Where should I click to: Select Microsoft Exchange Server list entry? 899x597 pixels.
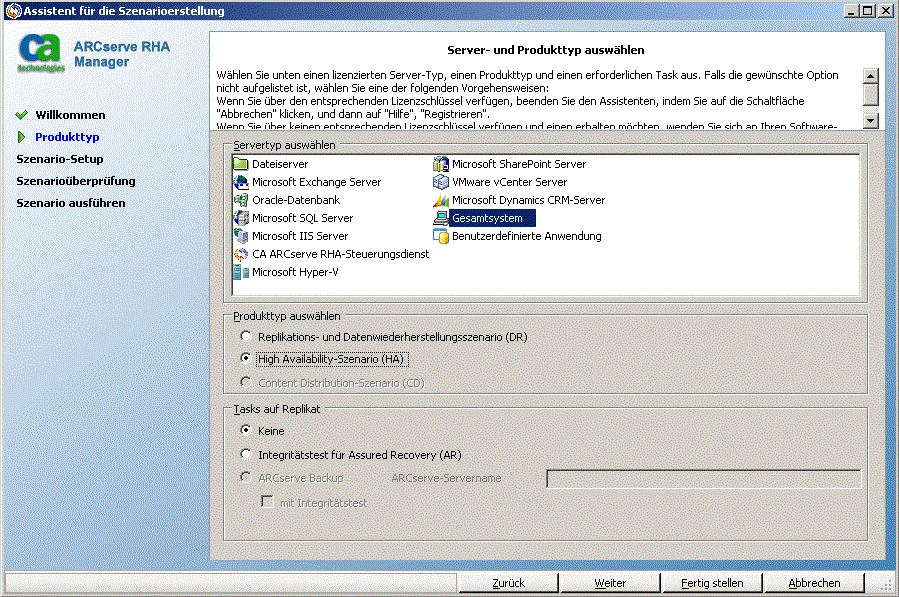(316, 182)
